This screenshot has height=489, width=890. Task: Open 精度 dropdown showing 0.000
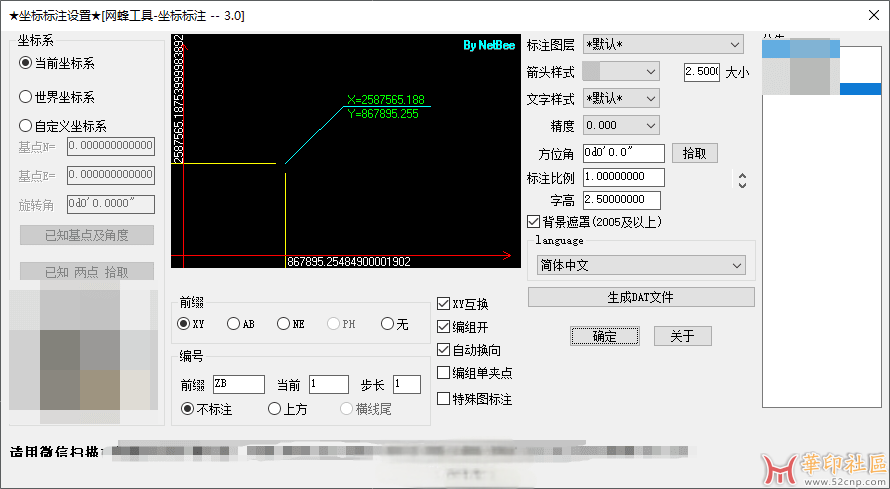point(621,125)
